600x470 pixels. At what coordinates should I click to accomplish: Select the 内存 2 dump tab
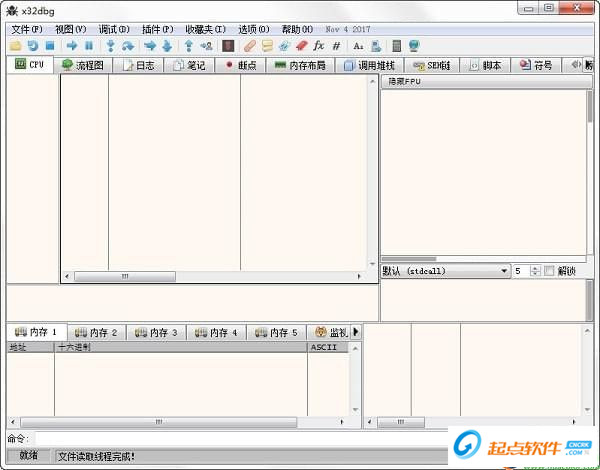tap(97, 333)
